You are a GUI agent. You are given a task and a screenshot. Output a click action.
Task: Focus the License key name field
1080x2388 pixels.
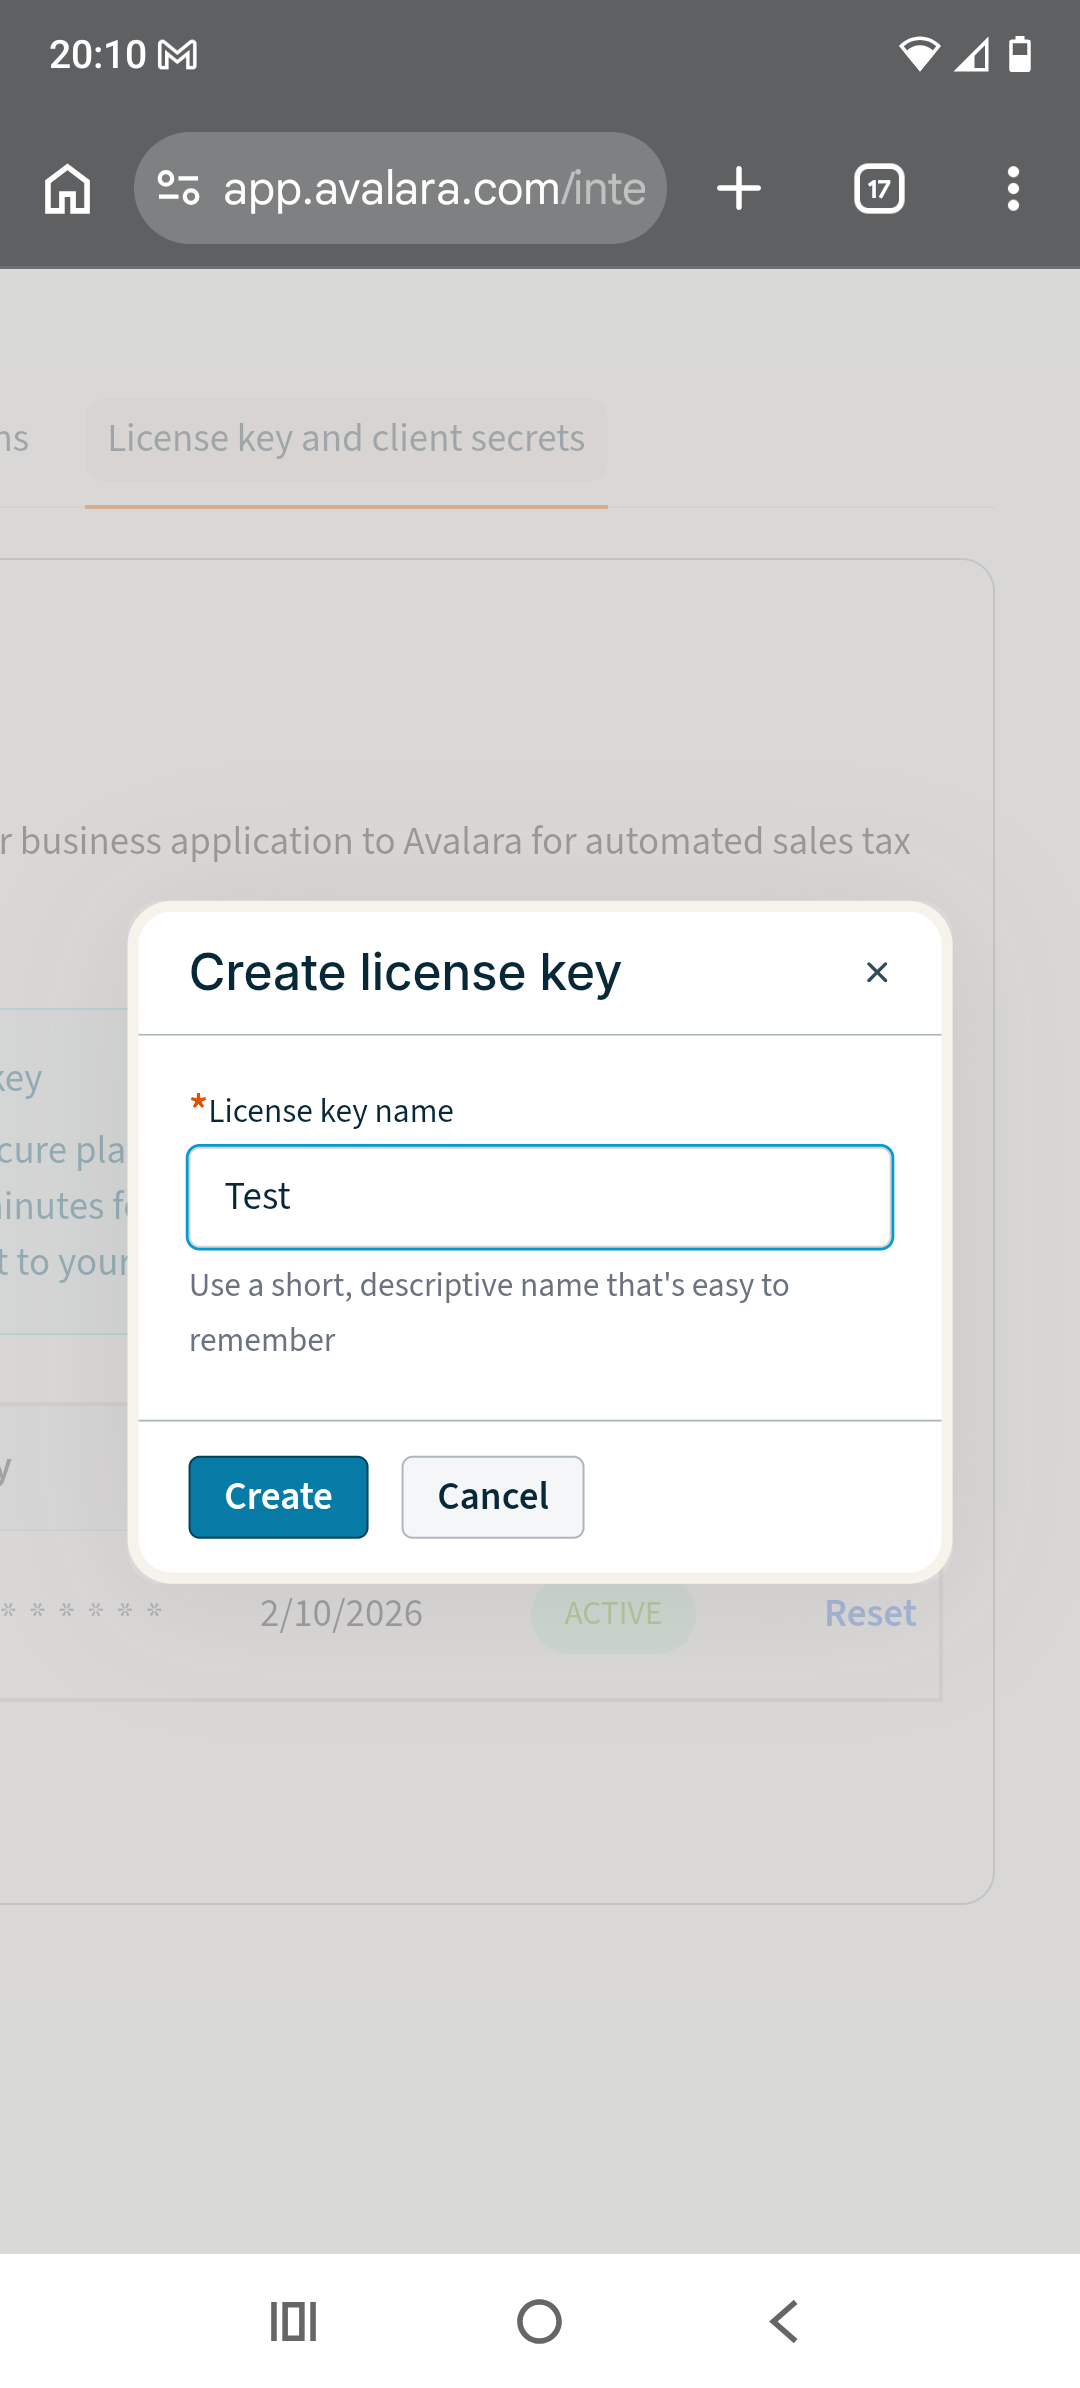point(540,1197)
